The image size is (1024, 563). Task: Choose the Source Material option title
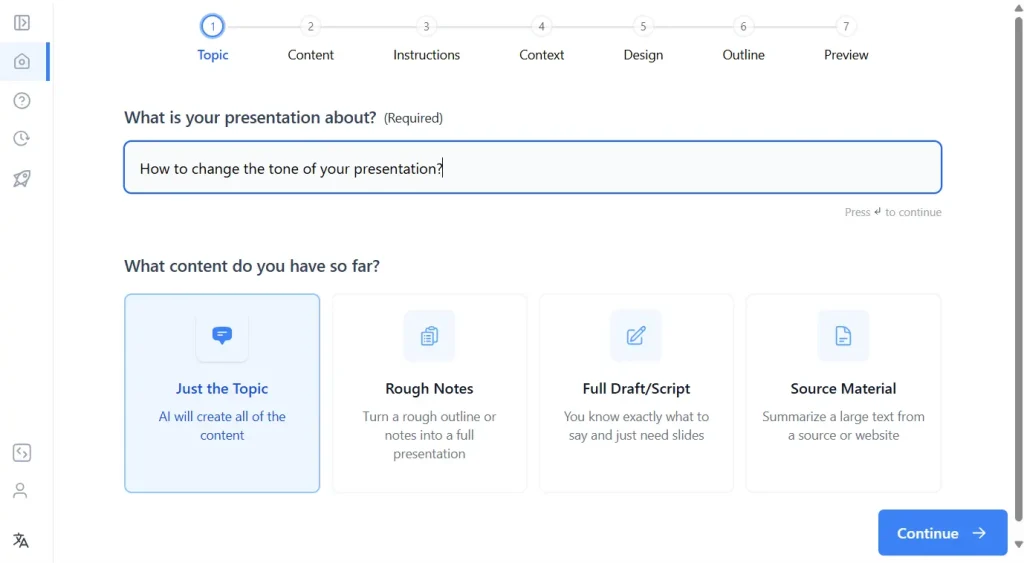(x=843, y=389)
